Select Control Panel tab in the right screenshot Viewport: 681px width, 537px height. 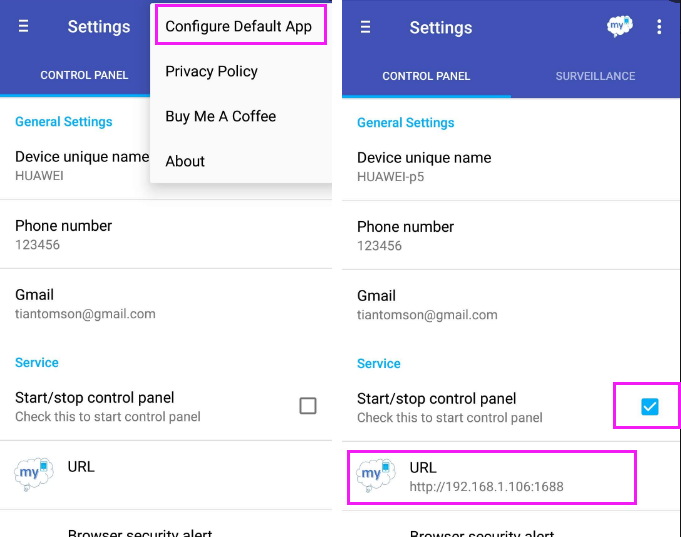(426, 76)
